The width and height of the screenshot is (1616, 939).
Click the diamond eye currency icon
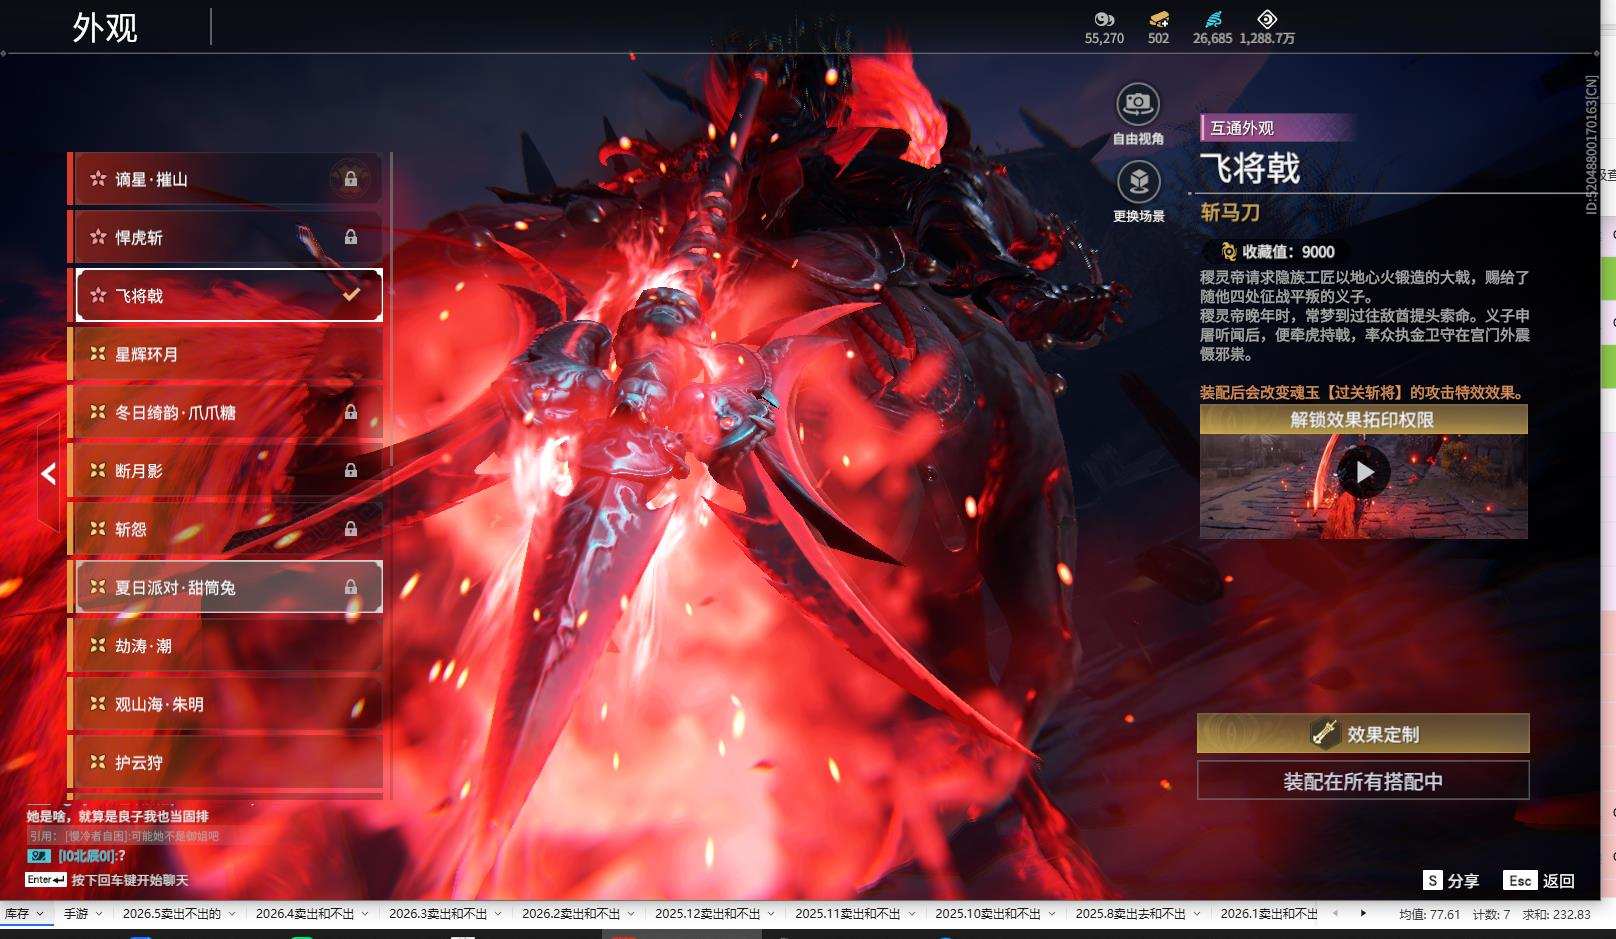(1267, 19)
